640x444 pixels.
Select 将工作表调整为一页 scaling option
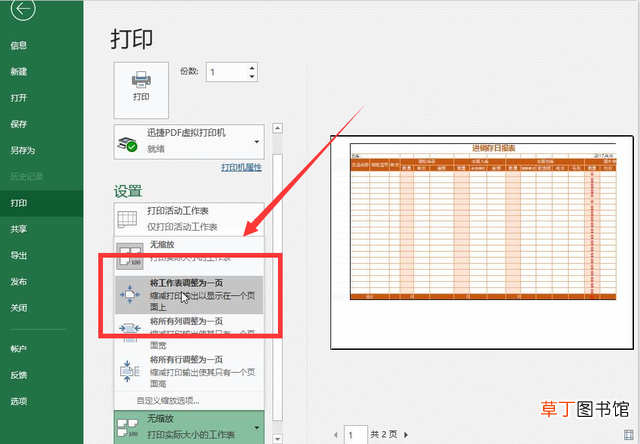pos(189,295)
